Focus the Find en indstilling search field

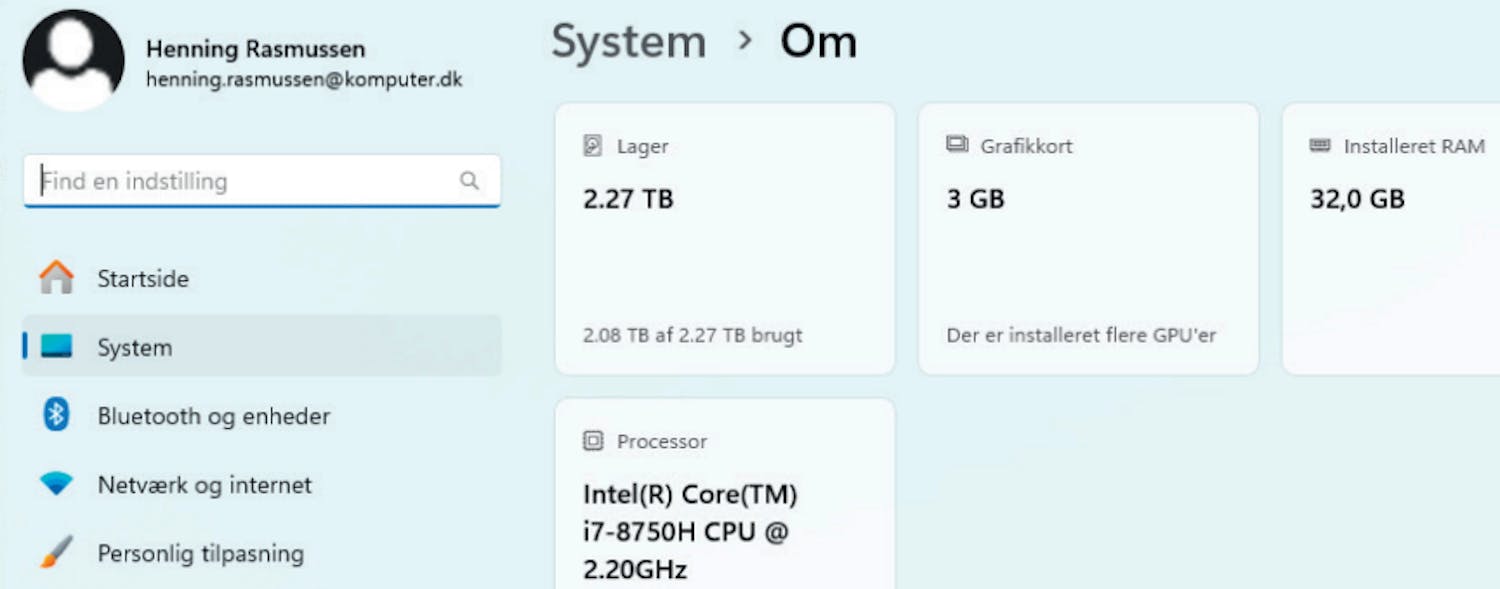click(x=240, y=181)
